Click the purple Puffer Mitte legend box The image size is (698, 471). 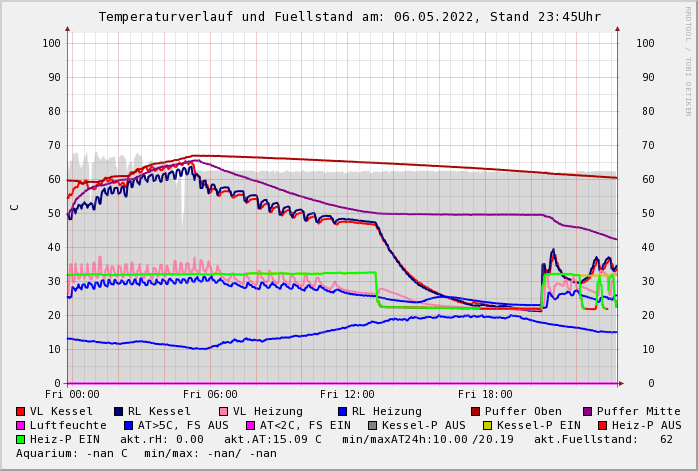tap(588, 411)
